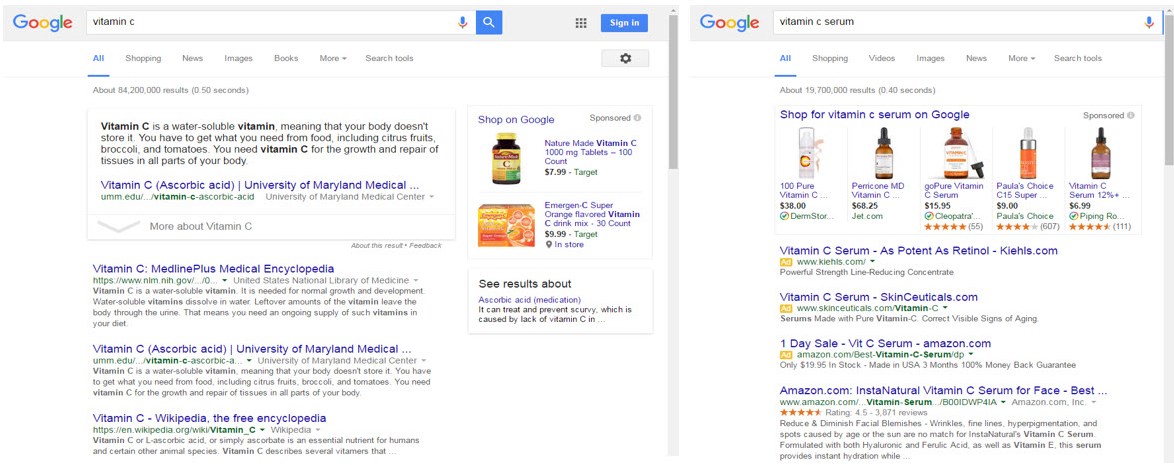Screen dimensions: 1174x465
Task: Click the Google logo above the vitamin c serum results
Action: point(730,22)
